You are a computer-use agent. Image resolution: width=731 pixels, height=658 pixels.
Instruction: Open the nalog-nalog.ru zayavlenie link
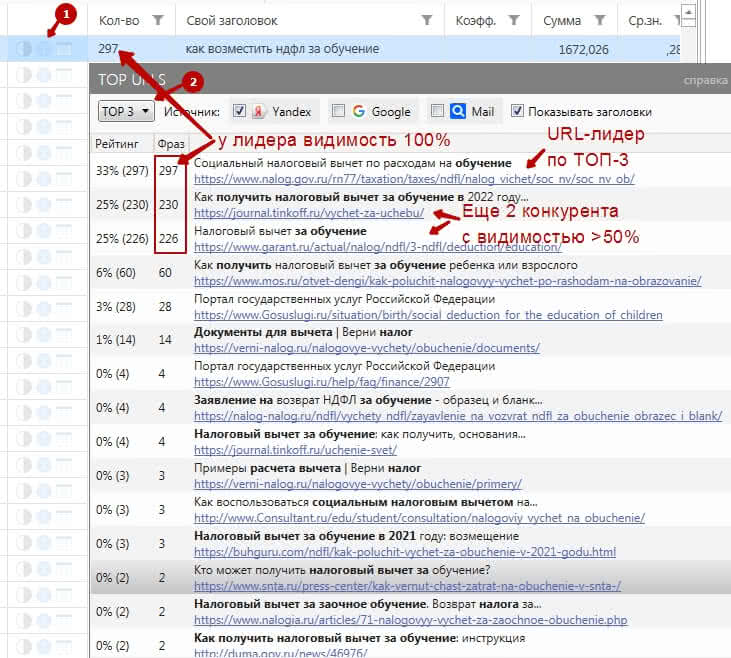pos(458,416)
